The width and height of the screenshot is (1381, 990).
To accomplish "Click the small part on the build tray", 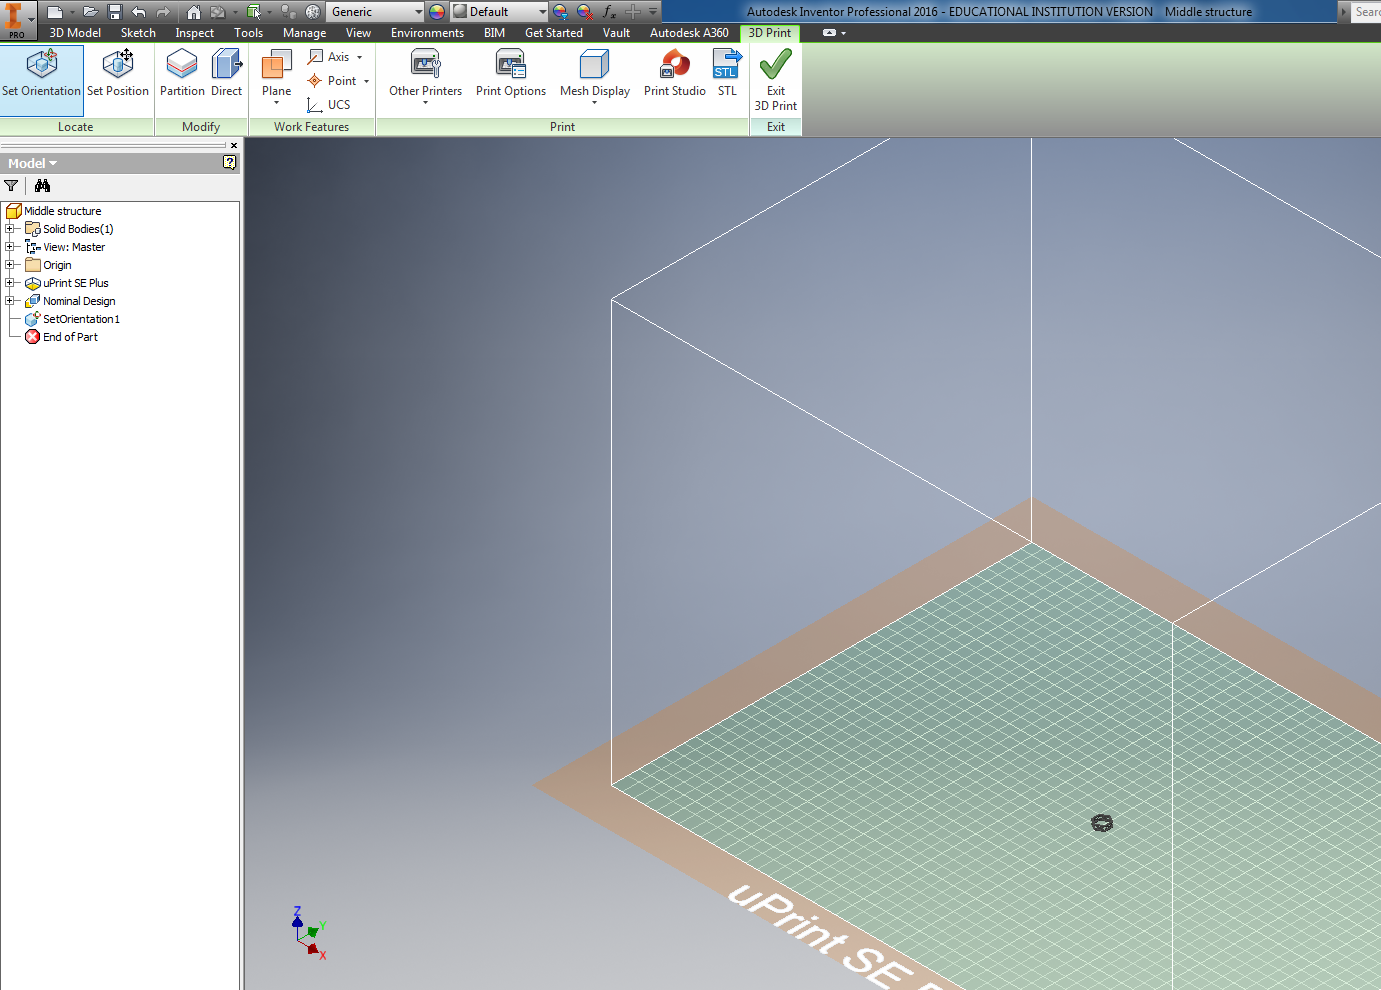I will [x=1102, y=823].
